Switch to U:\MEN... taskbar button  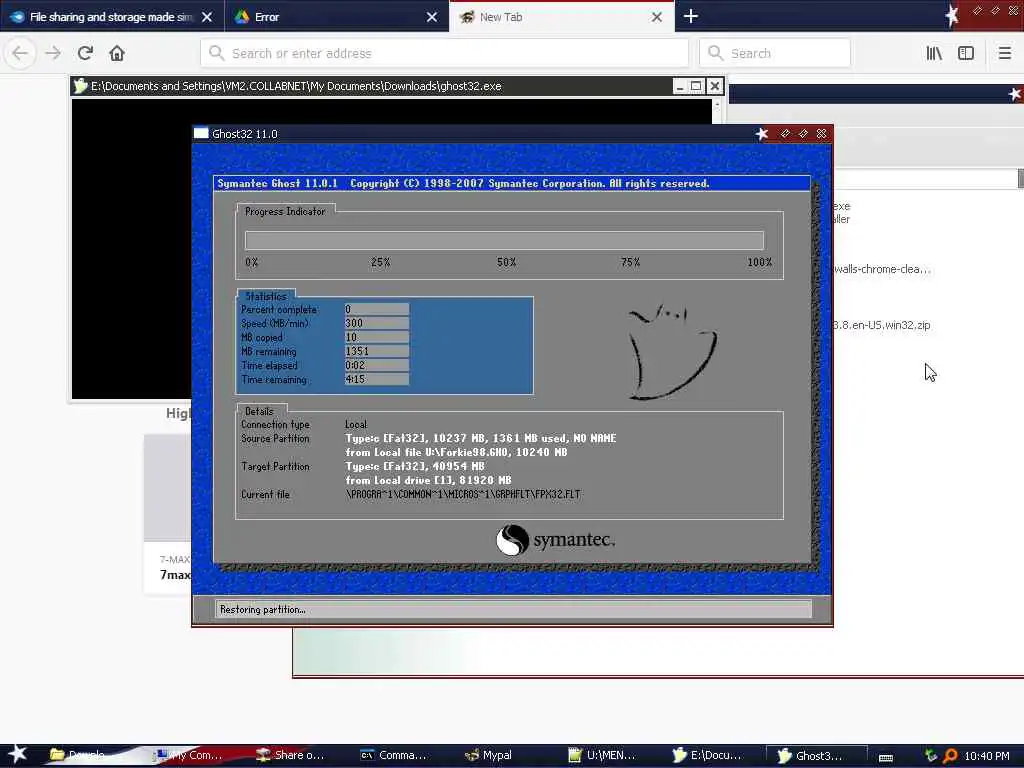pyautogui.click(x=602, y=756)
